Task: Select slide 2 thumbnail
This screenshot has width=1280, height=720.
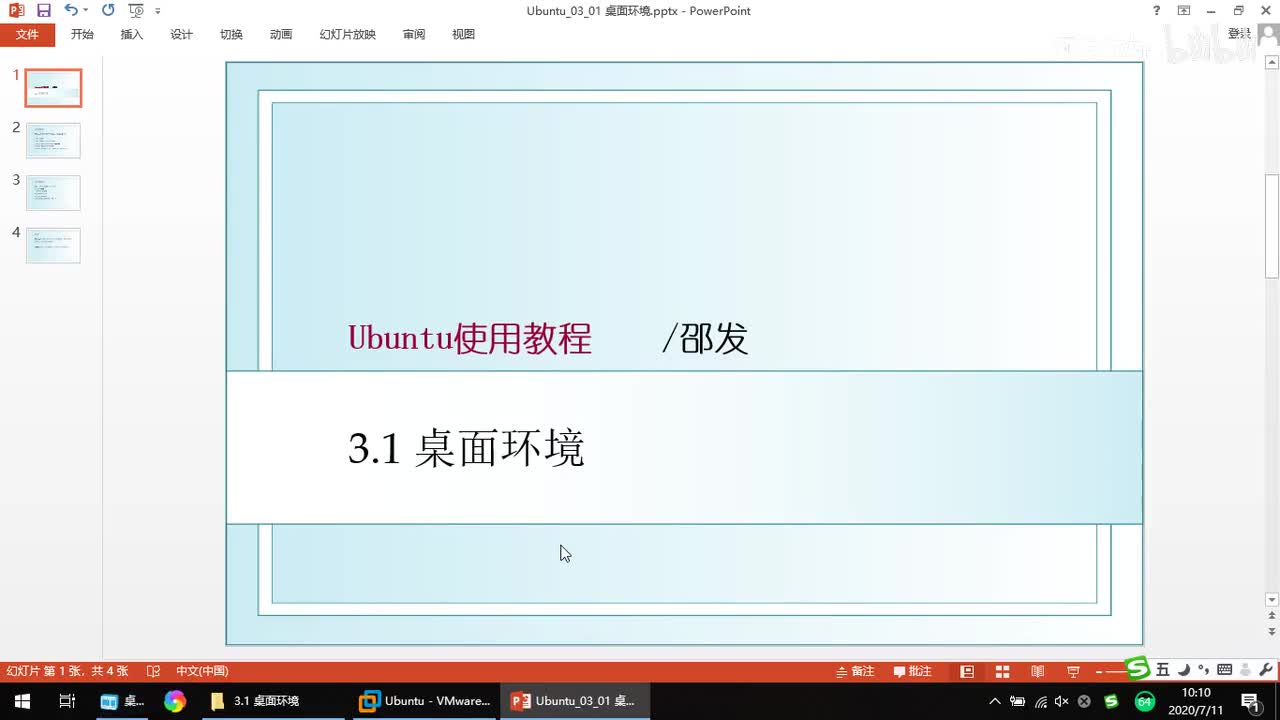Action: tap(53, 140)
